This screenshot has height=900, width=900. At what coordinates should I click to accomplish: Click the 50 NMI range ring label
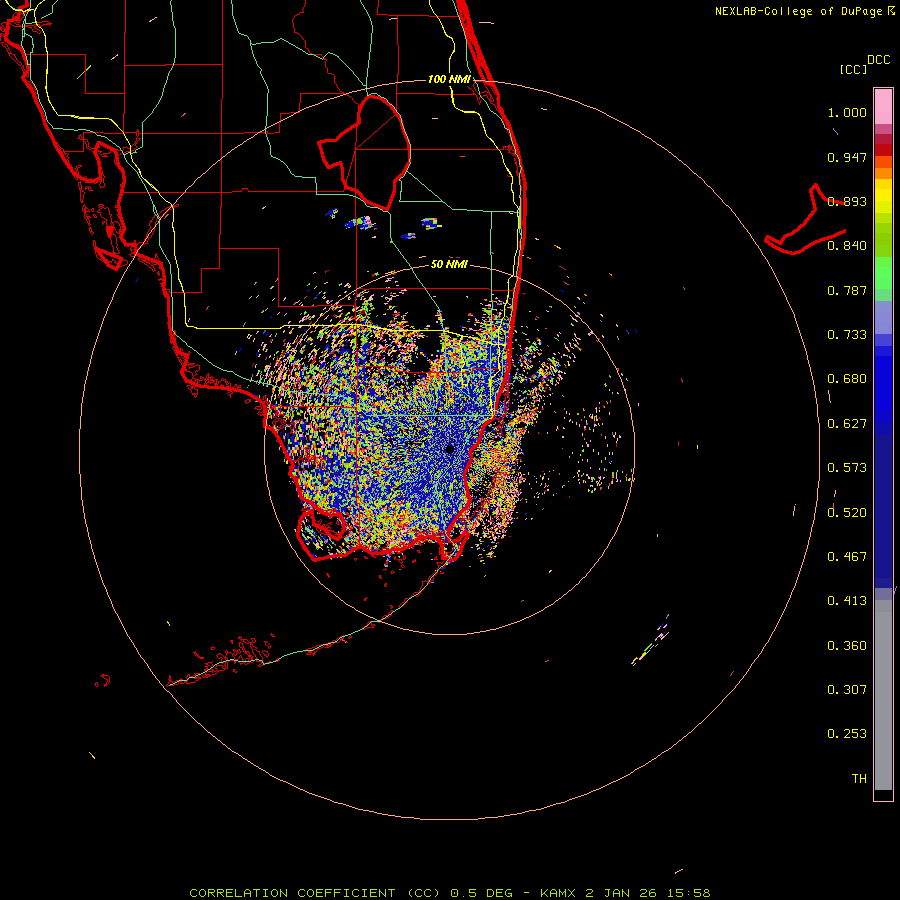click(x=449, y=264)
